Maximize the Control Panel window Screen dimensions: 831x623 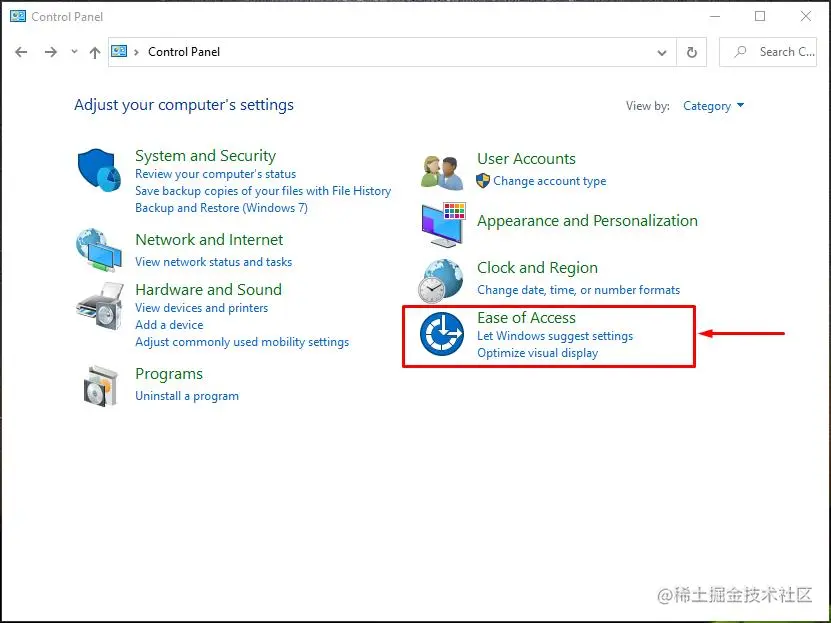tap(760, 16)
